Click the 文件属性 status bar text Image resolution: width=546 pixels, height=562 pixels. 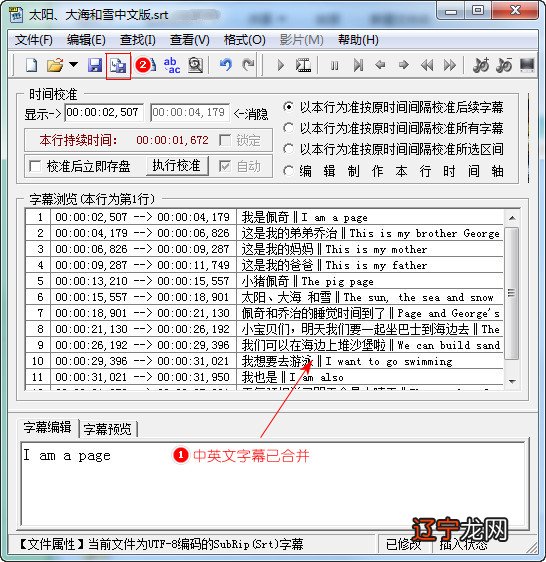pos(161,544)
